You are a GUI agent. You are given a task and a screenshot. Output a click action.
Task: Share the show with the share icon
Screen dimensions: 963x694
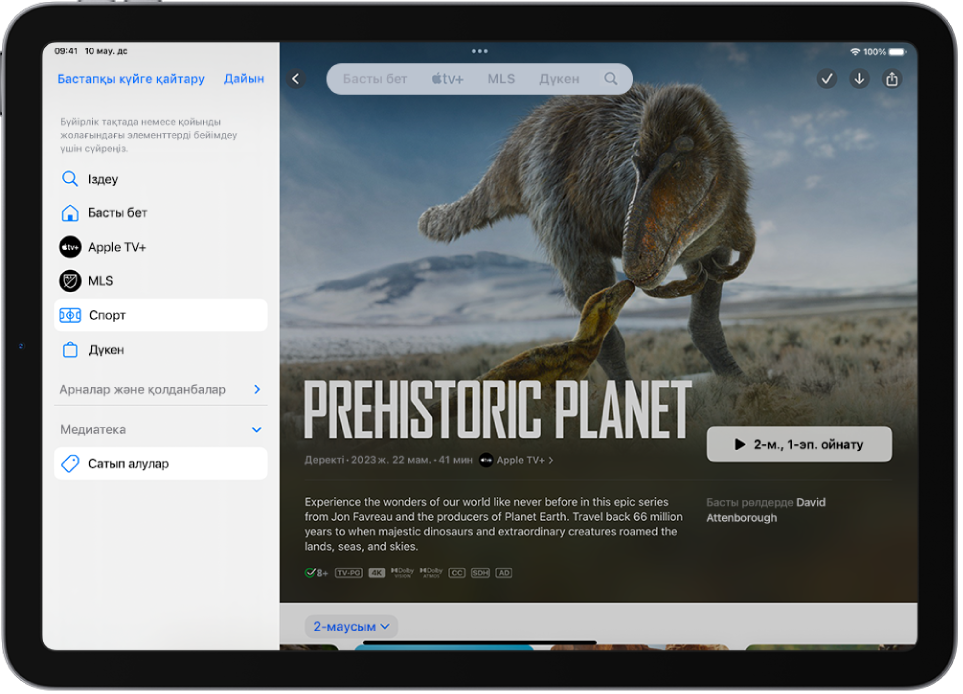pyautogui.click(x=892, y=79)
